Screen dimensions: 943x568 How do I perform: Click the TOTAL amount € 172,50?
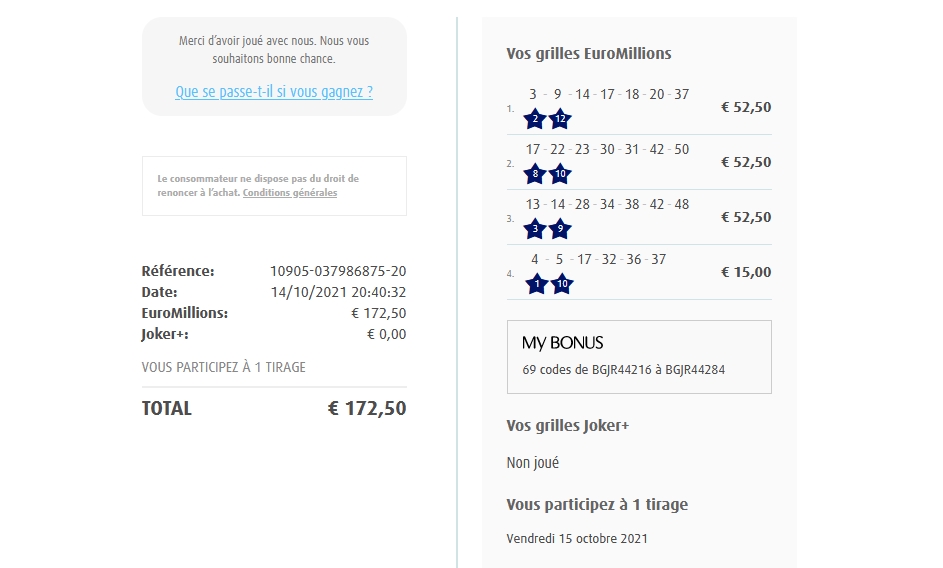(367, 408)
